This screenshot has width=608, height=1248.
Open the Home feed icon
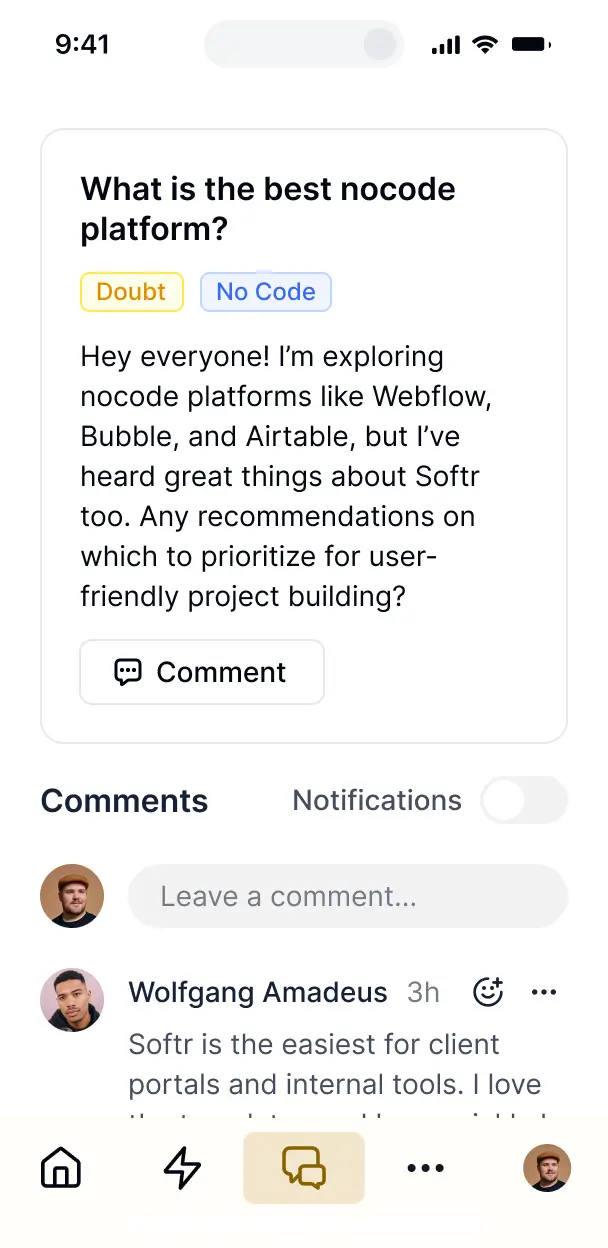(x=60, y=1168)
